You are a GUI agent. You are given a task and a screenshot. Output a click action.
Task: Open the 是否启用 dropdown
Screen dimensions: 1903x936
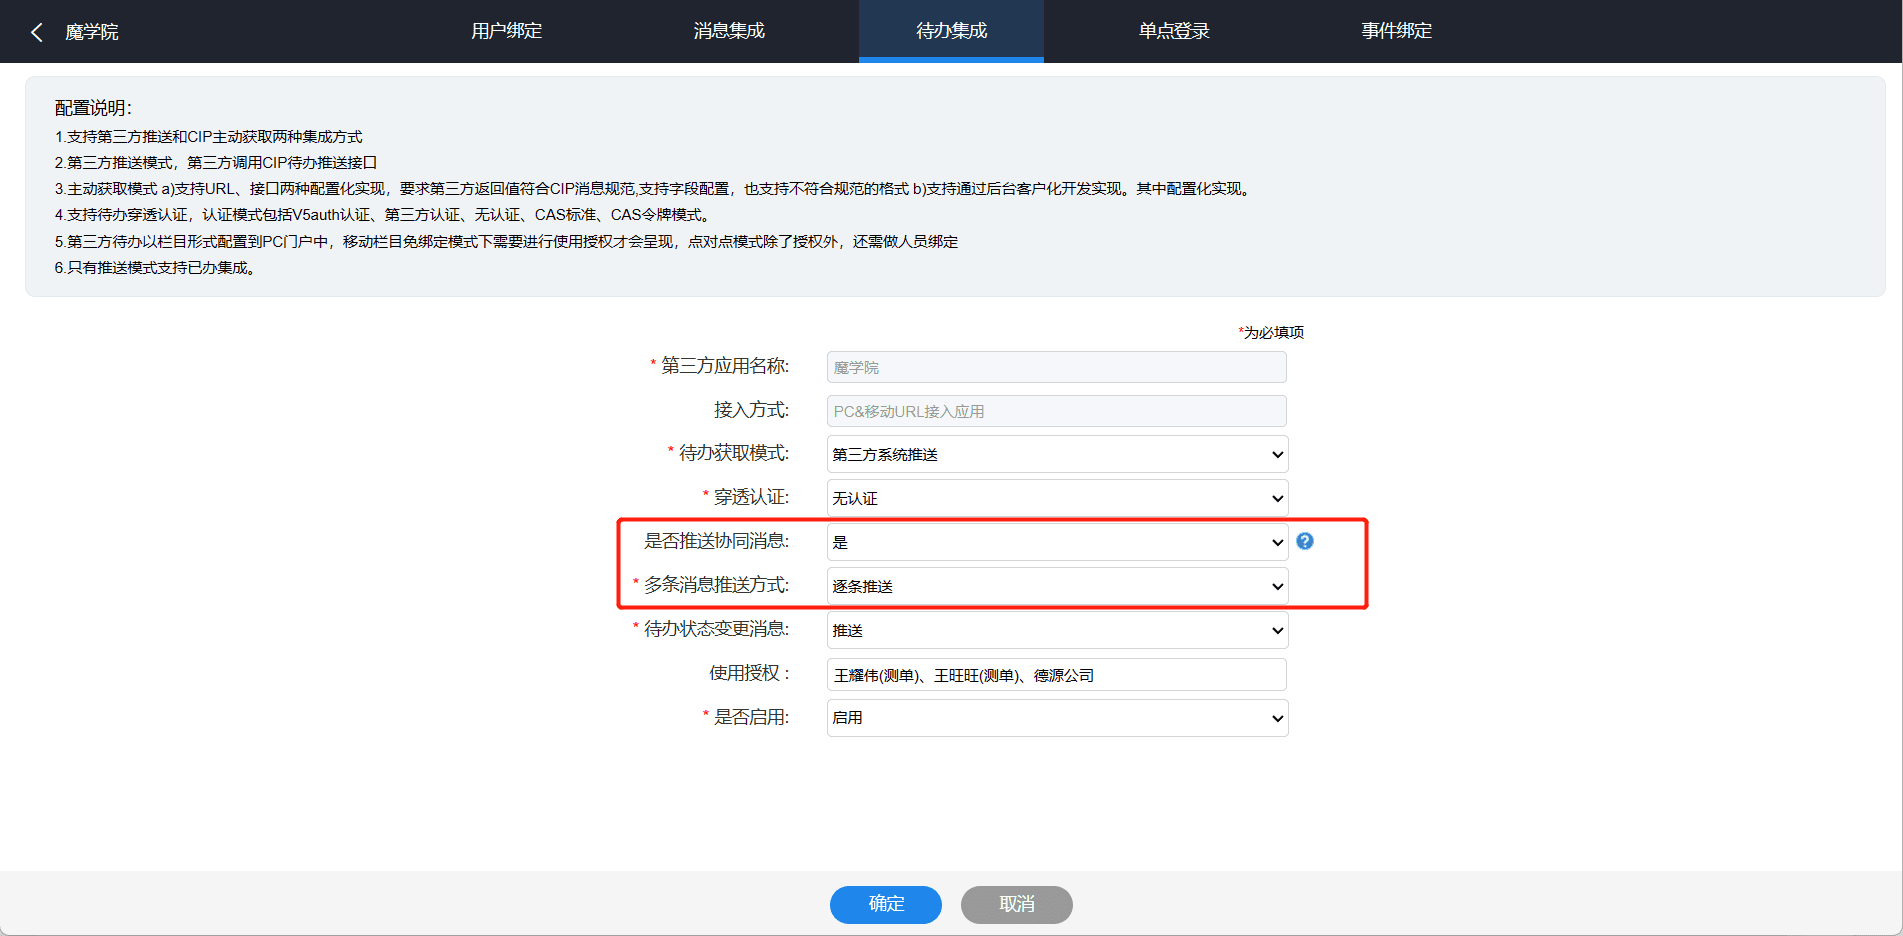1057,718
